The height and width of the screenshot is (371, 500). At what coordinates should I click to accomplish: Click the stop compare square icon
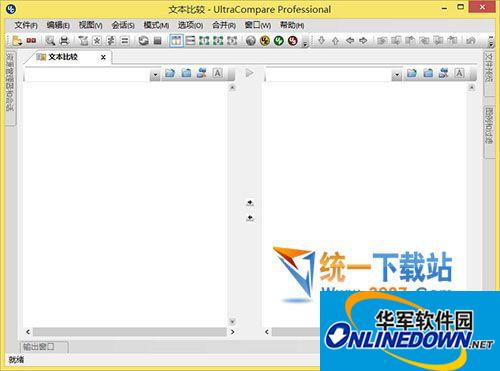157,41
